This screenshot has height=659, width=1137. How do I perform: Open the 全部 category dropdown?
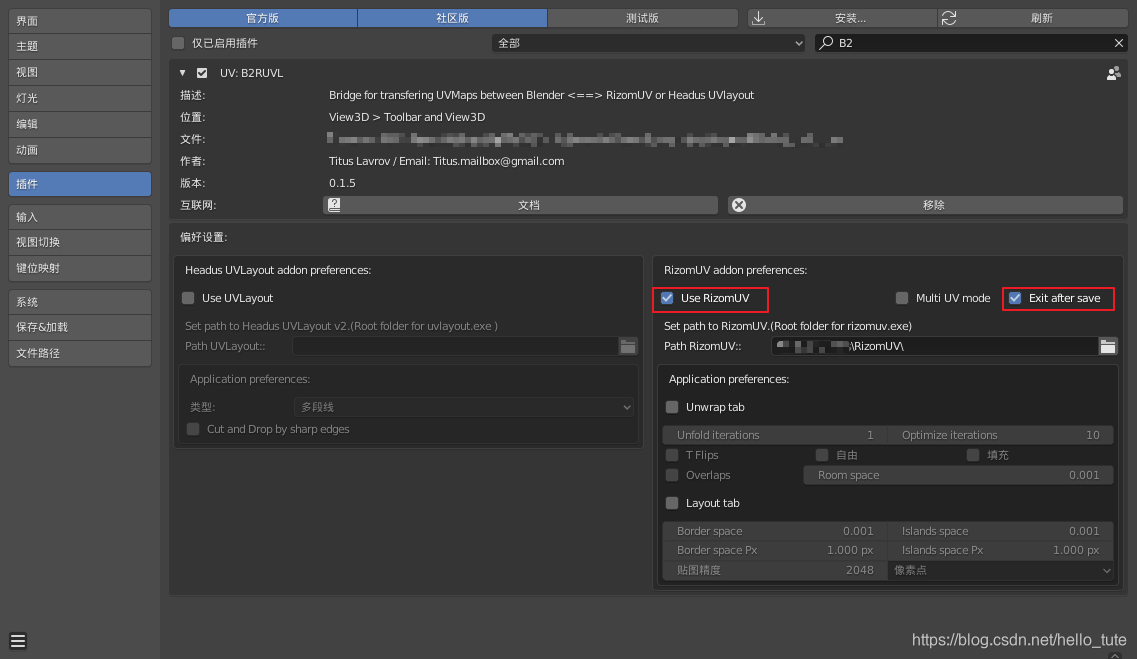pos(649,43)
